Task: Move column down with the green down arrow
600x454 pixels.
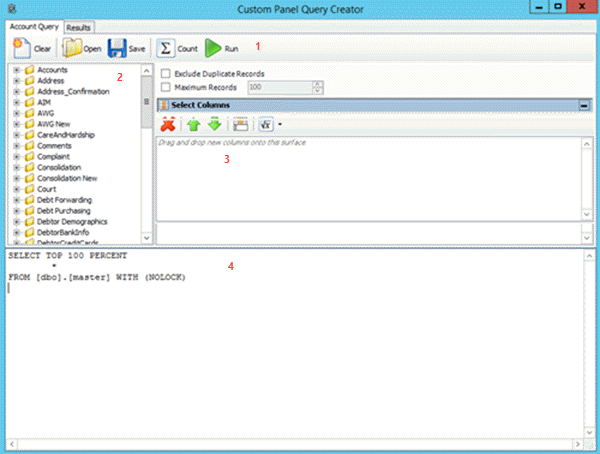Action: click(213, 124)
